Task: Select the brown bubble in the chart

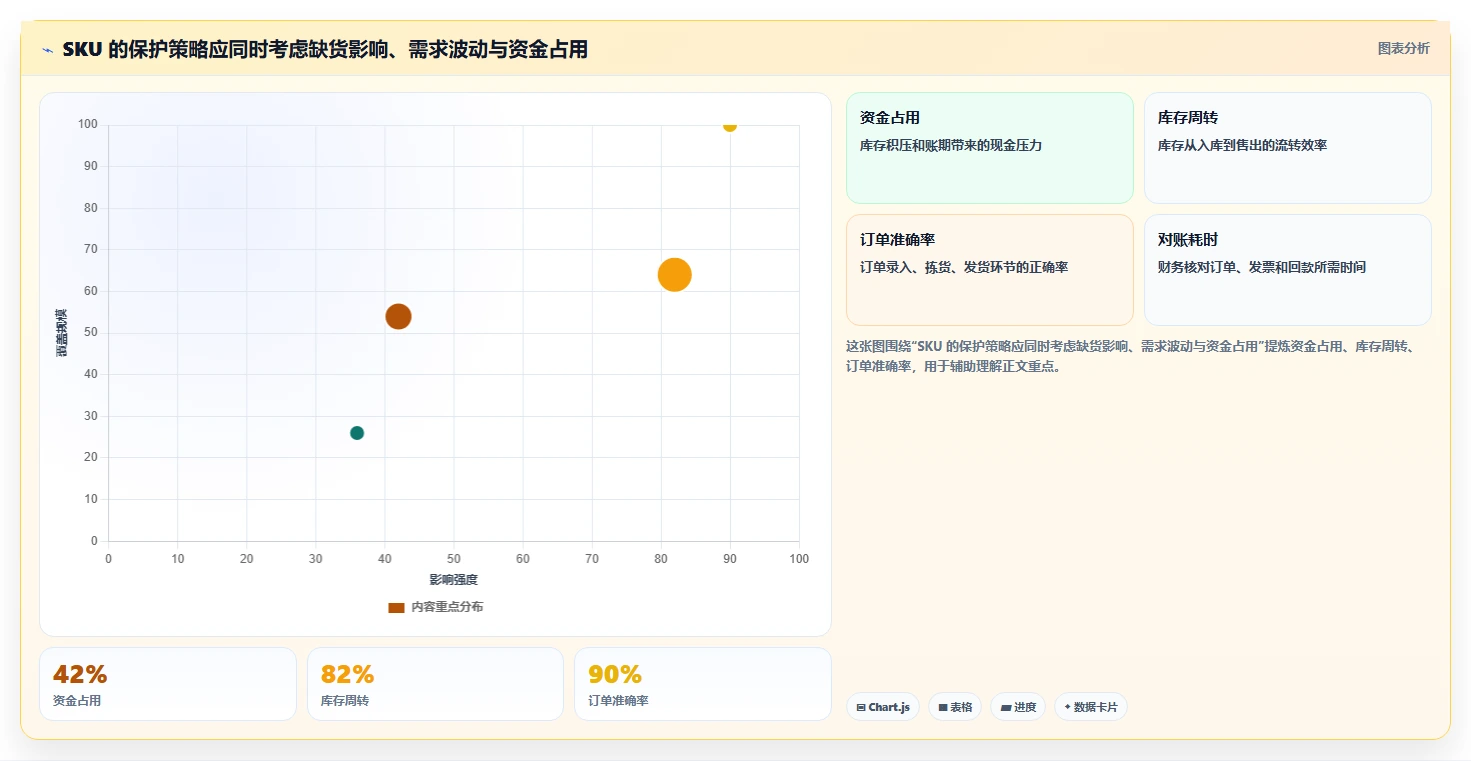Action: pyautogui.click(x=398, y=316)
